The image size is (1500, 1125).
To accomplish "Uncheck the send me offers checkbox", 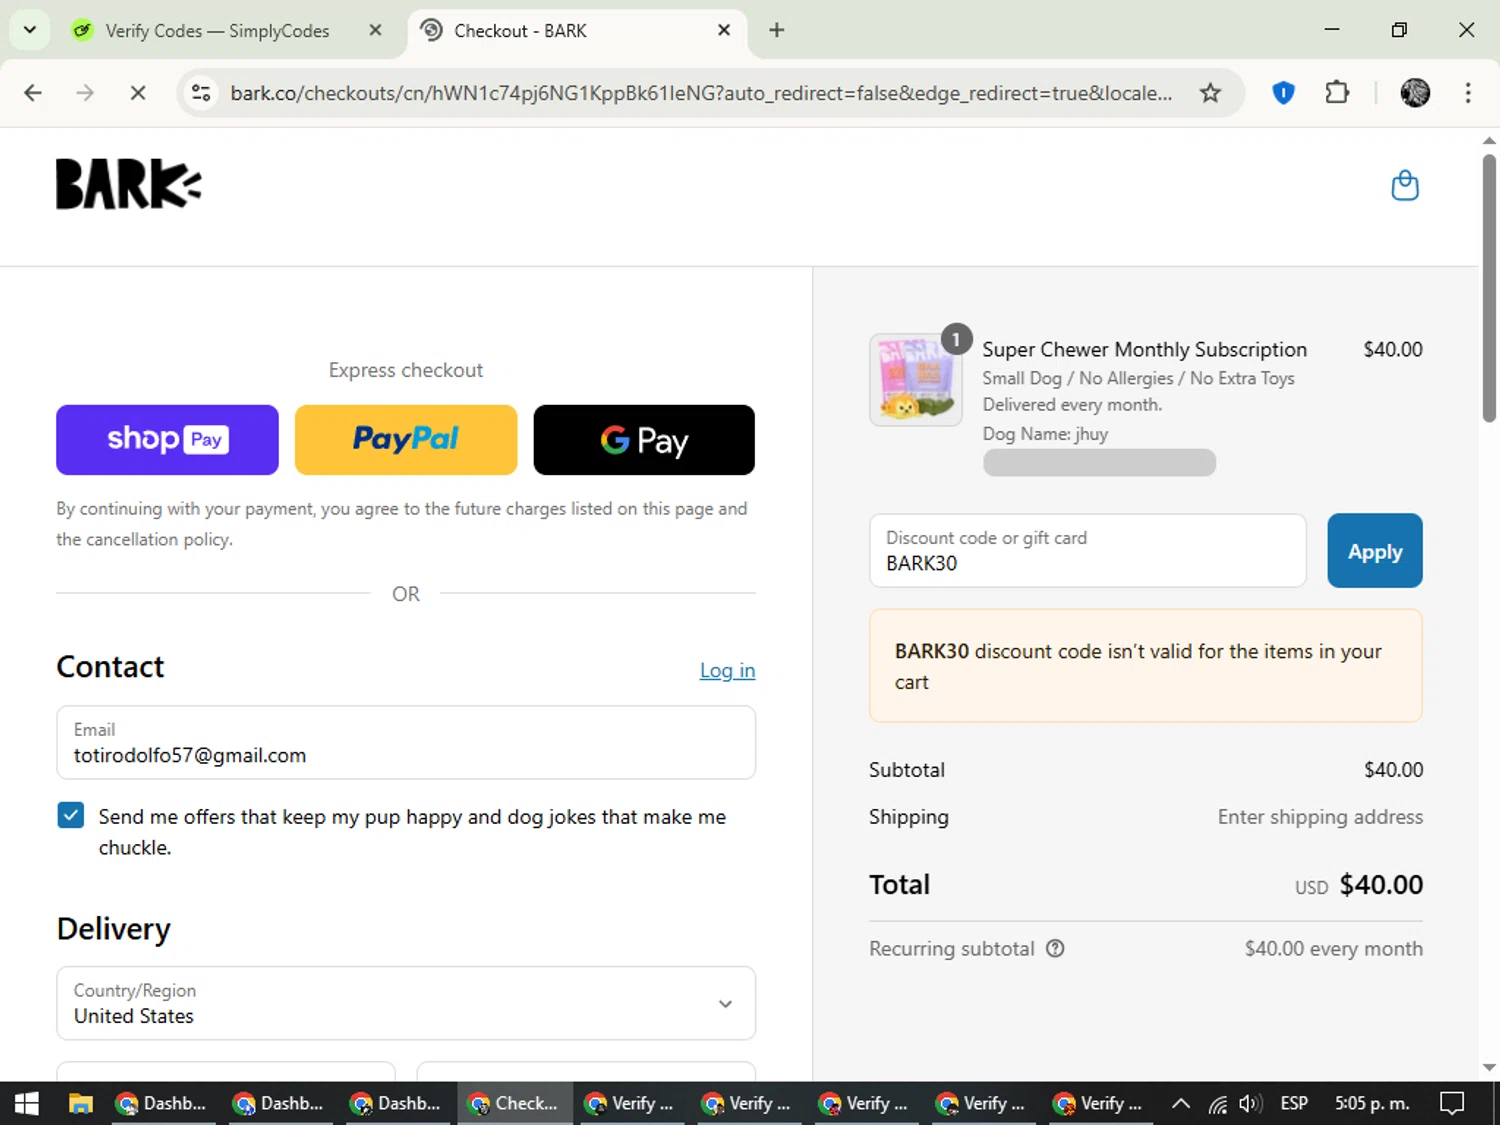I will [71, 816].
